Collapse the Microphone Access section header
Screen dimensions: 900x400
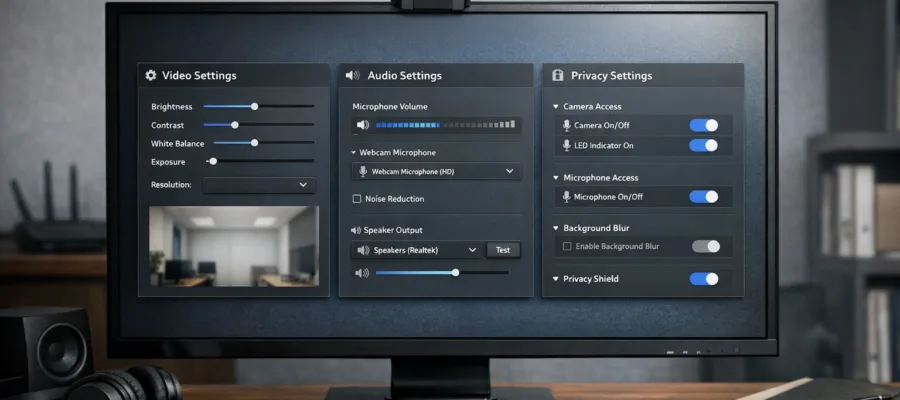(556, 177)
